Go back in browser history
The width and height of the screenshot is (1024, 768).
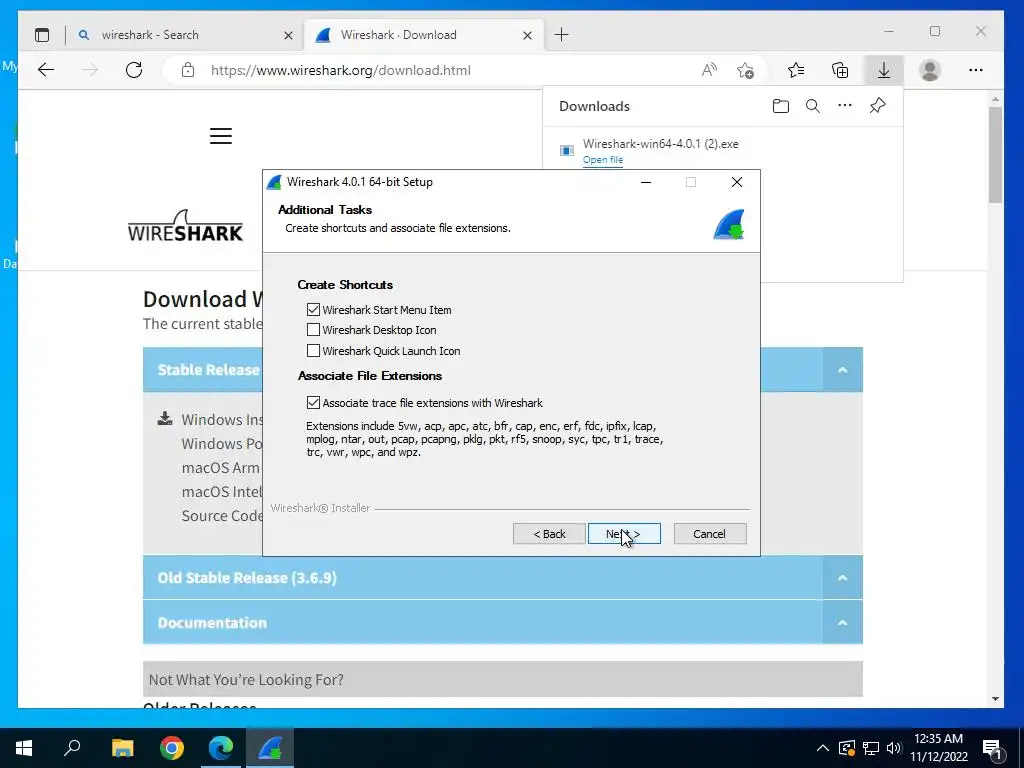[46, 70]
